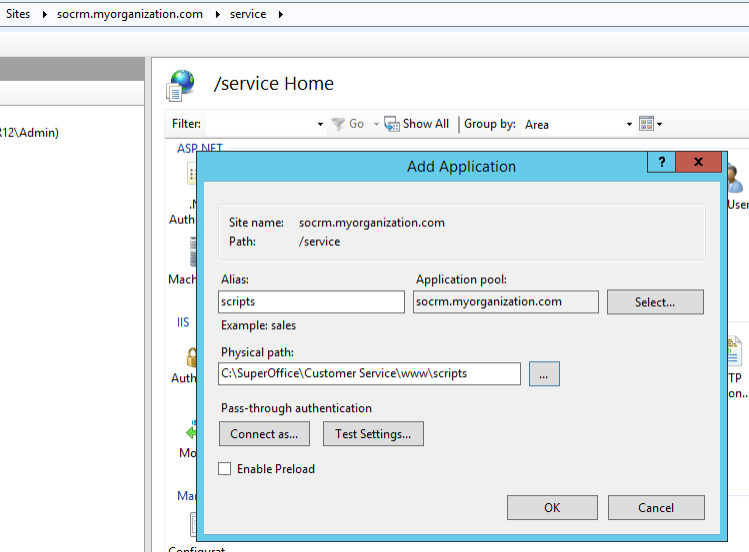This screenshot has height=552, width=749.
Task: Expand the Filter box dropdown arrow
Action: tap(320, 124)
